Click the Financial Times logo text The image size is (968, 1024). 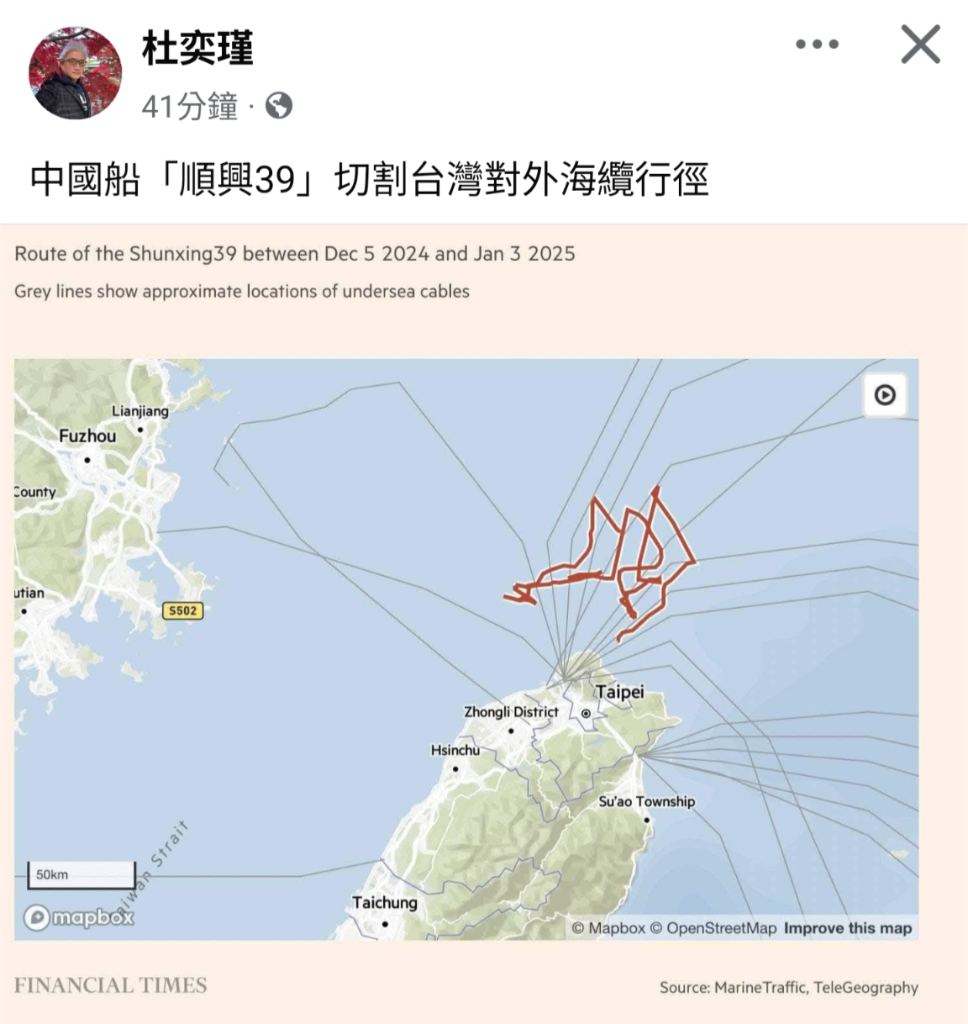[110, 985]
